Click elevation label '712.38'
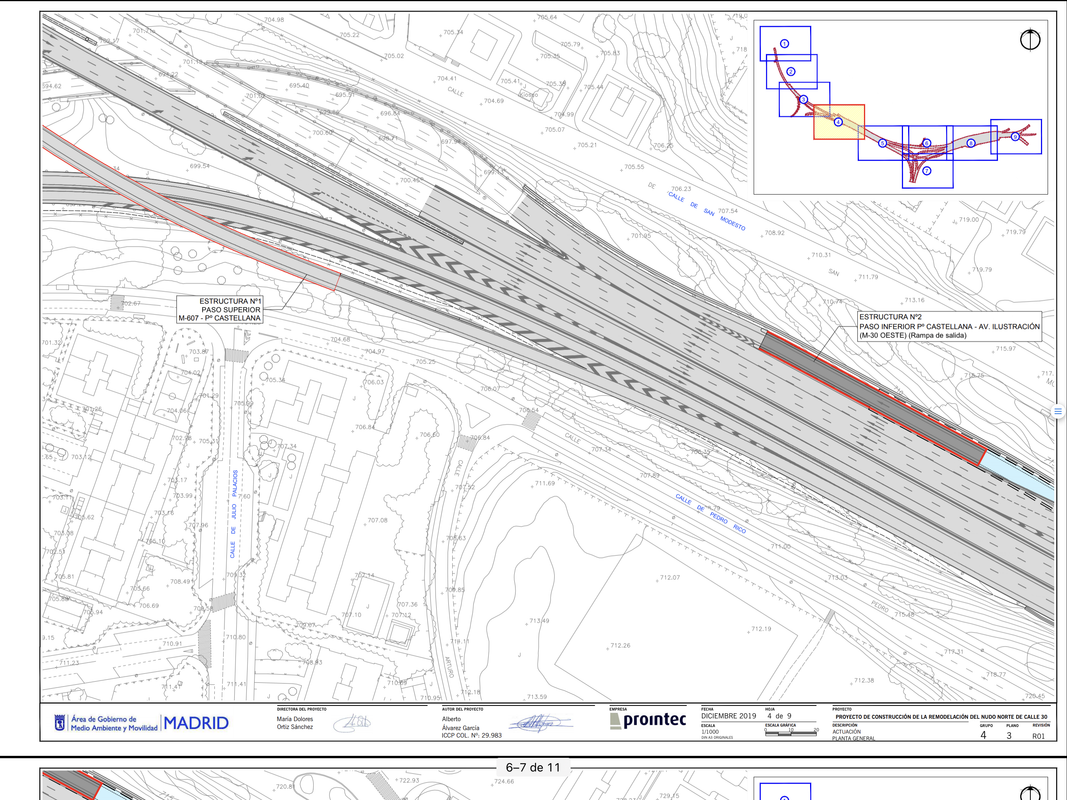This screenshot has height=800, width=1067. coord(864,680)
